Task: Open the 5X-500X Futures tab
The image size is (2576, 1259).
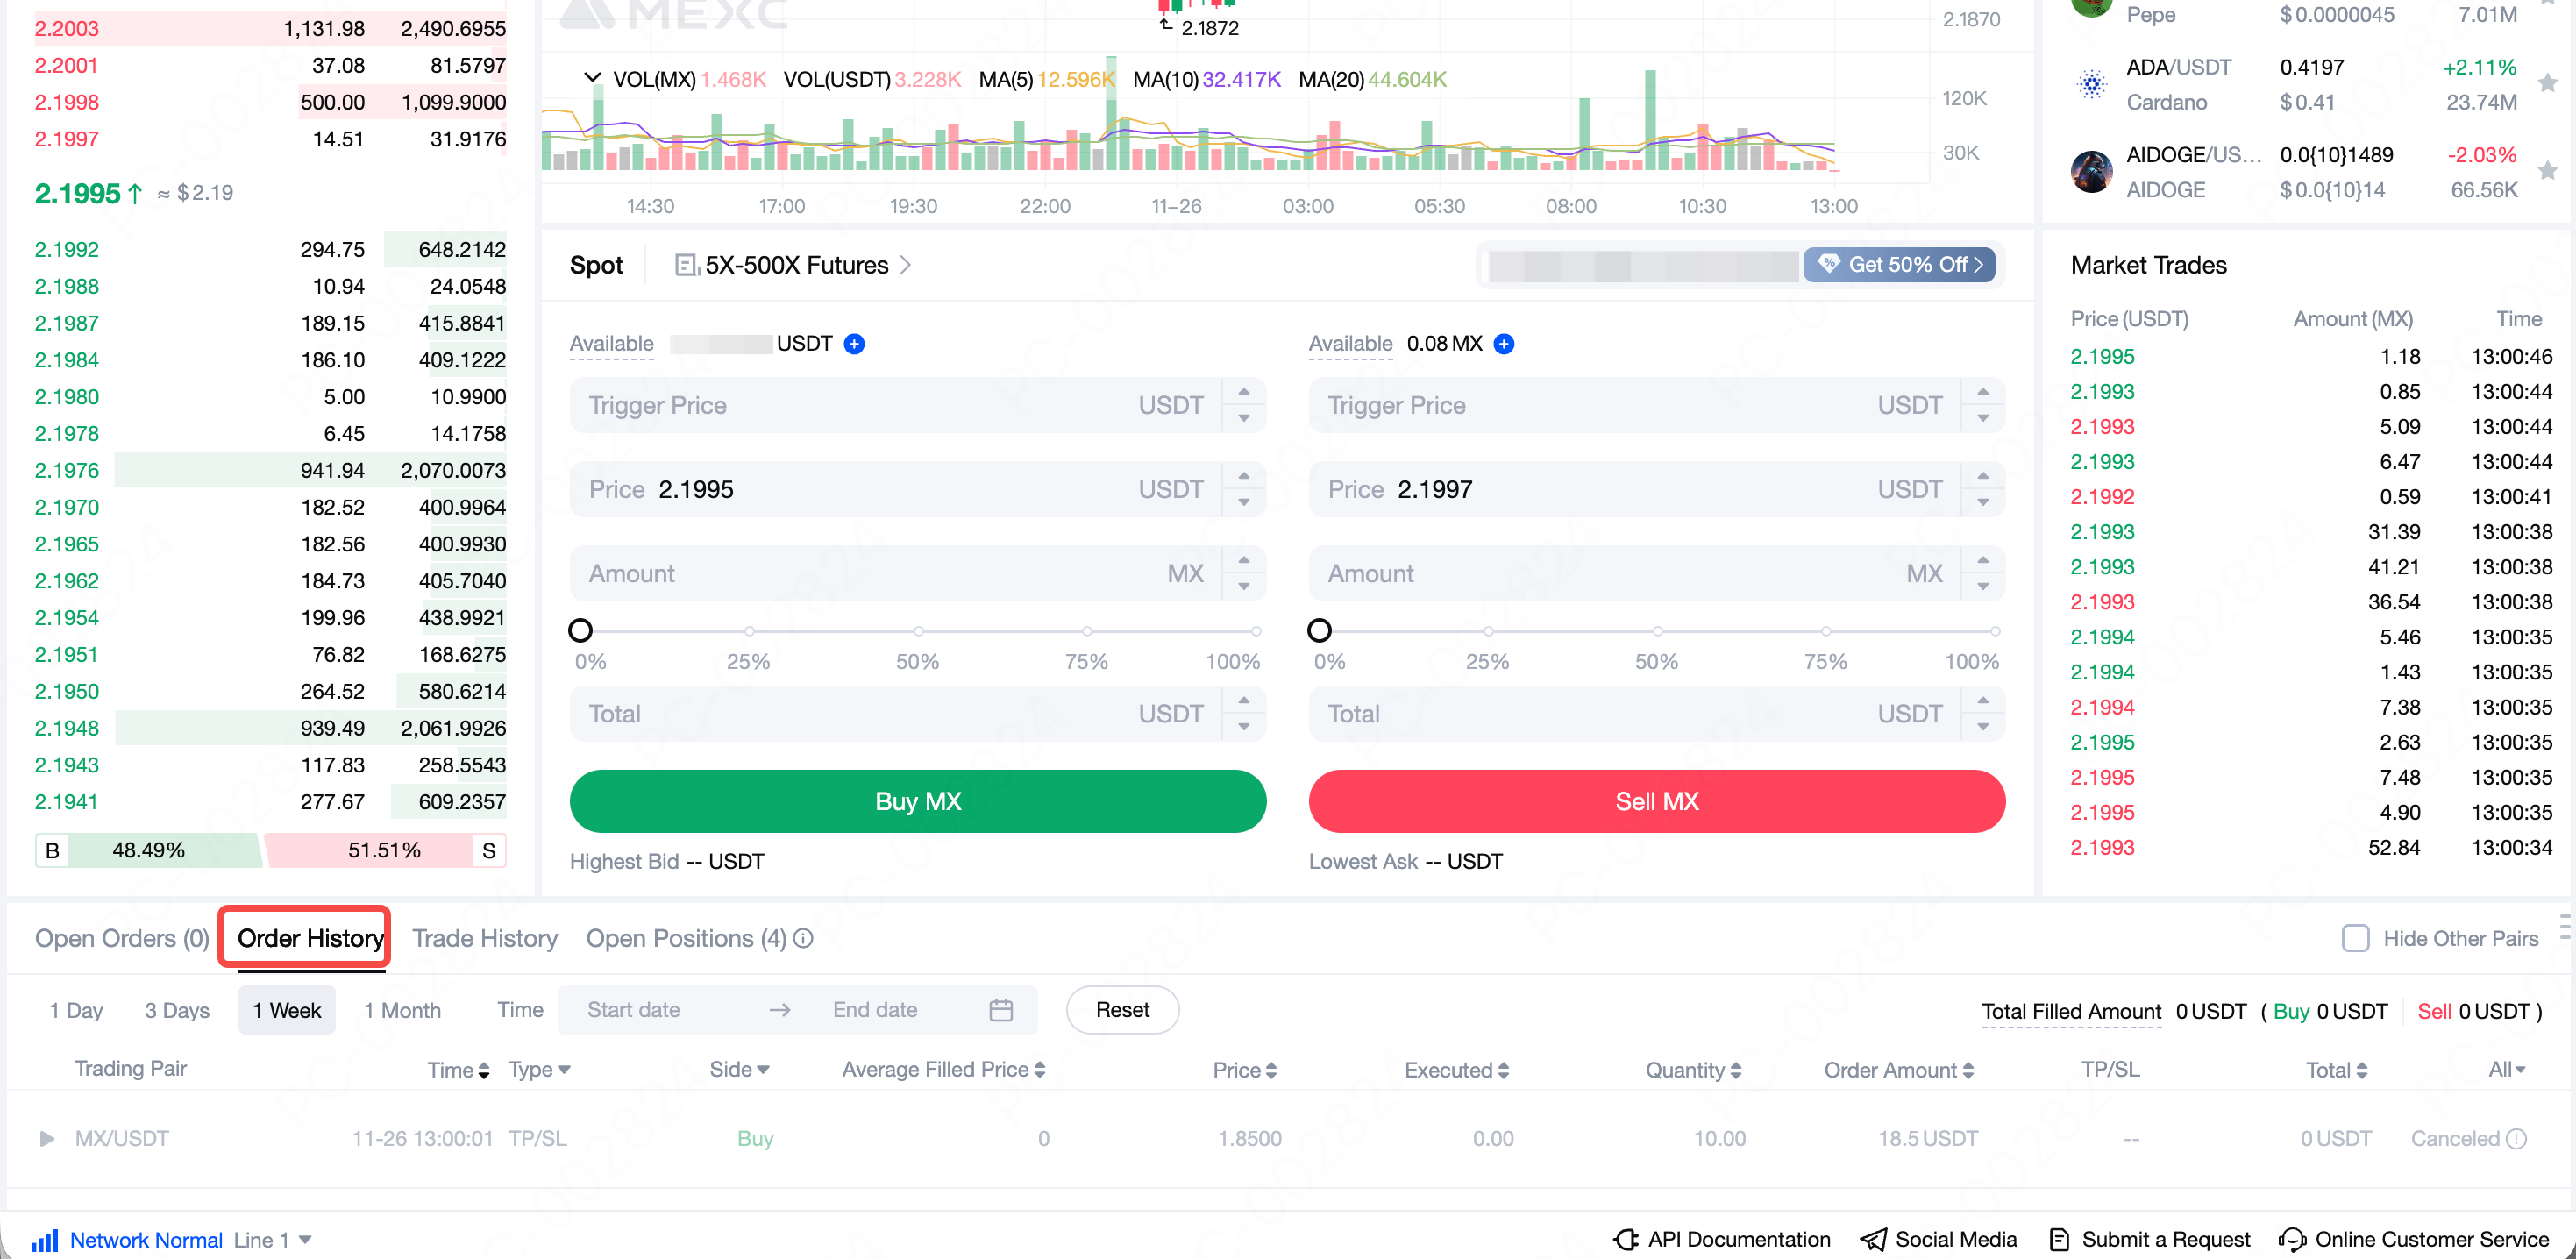Action: (x=795, y=265)
